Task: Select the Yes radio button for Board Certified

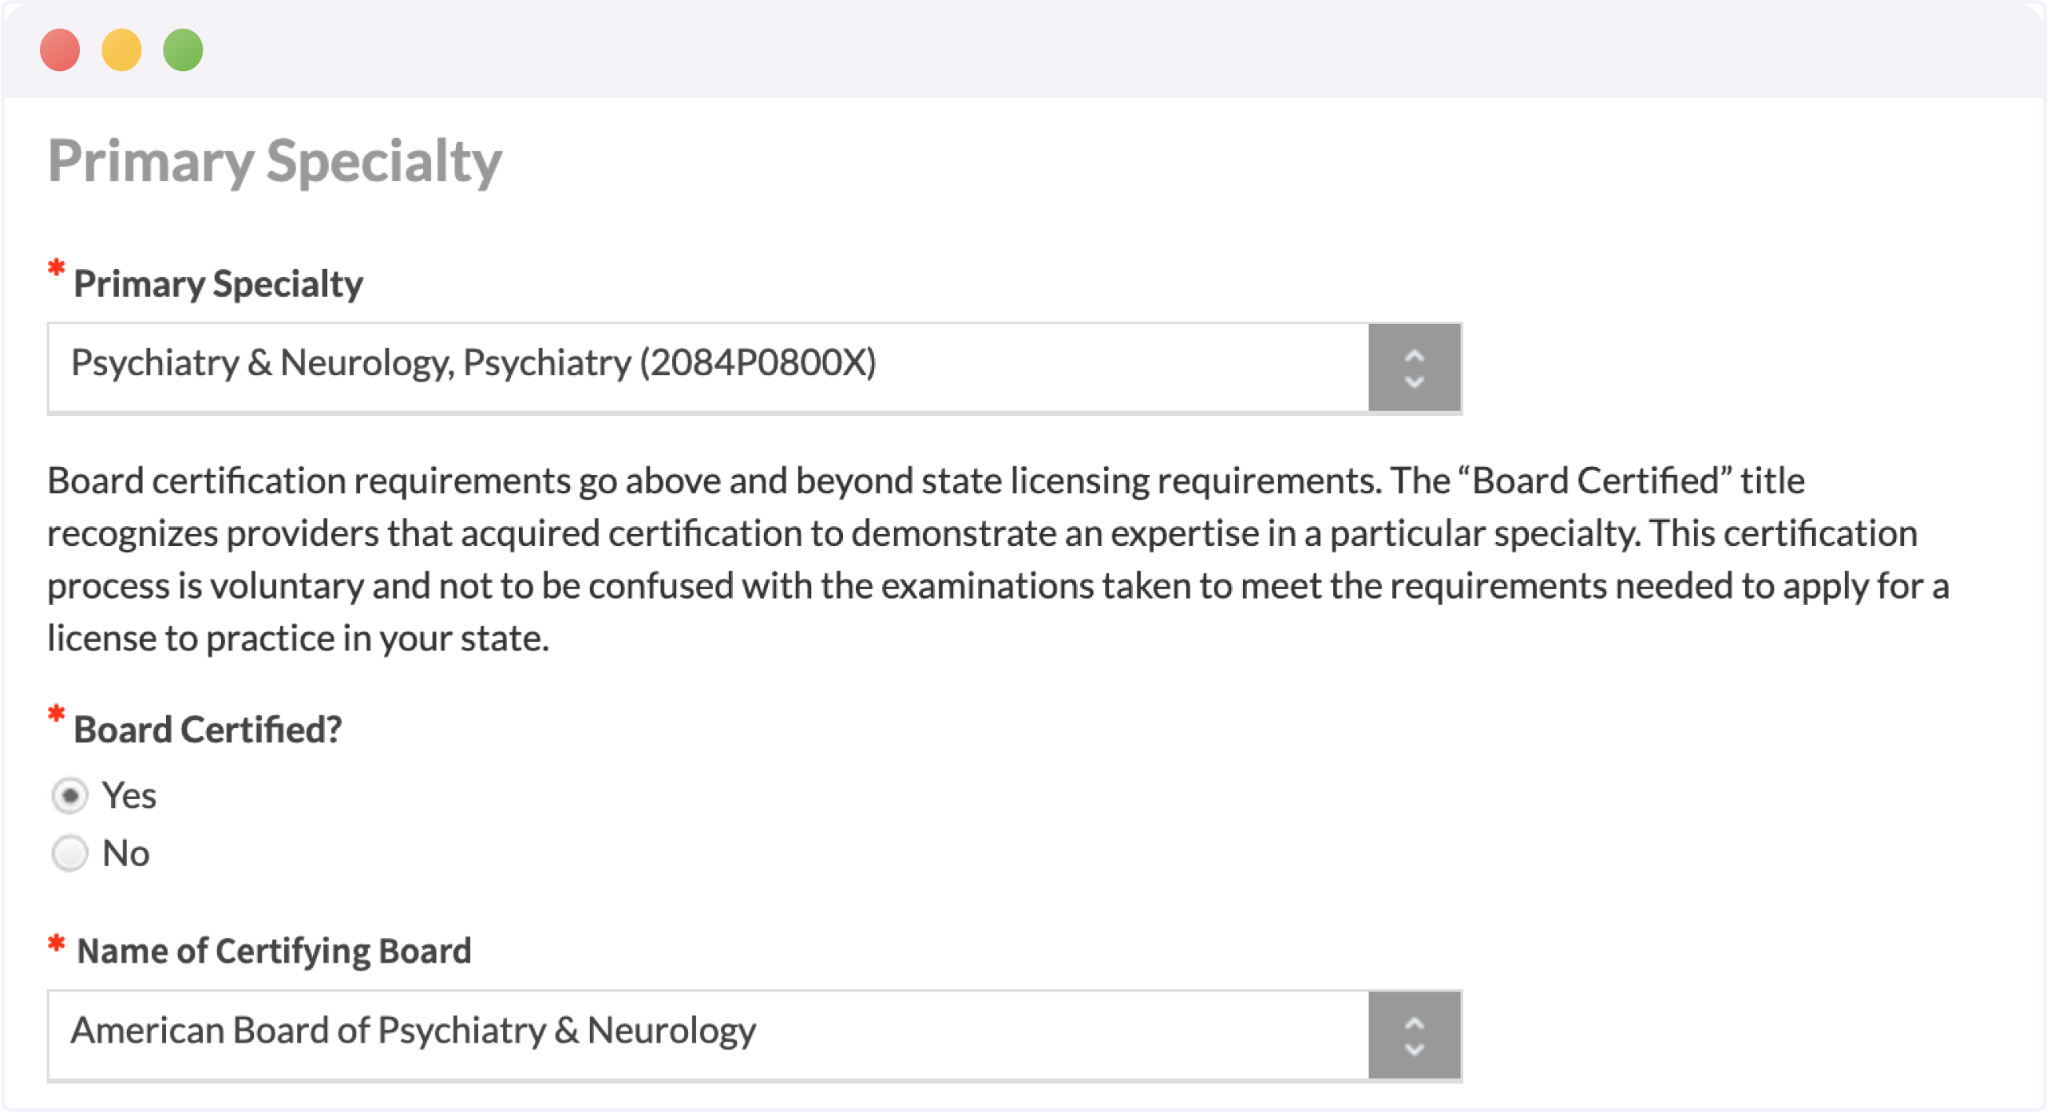Action: click(x=70, y=796)
